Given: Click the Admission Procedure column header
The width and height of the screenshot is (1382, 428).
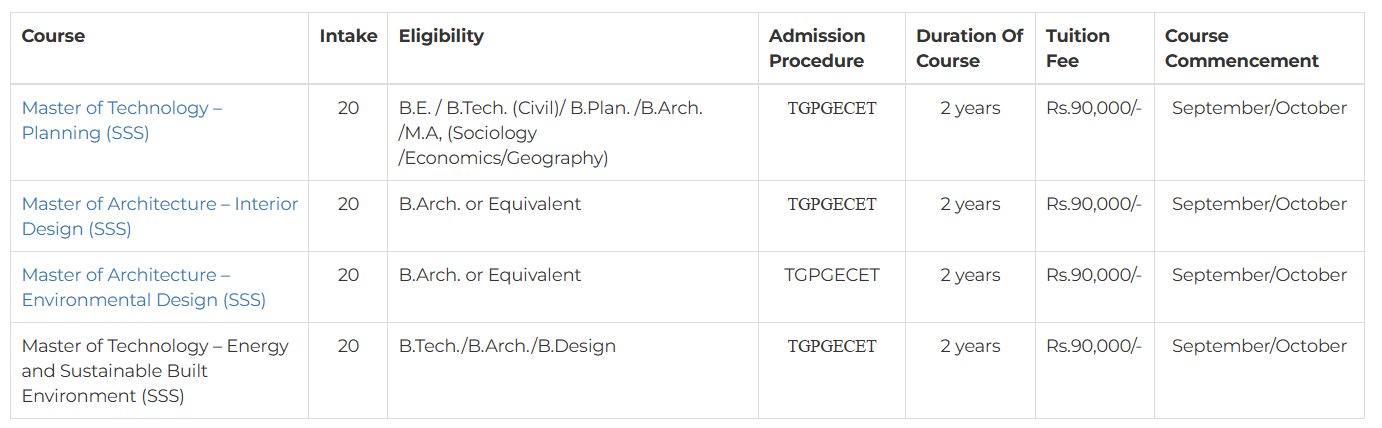Looking at the screenshot, I should [x=816, y=48].
